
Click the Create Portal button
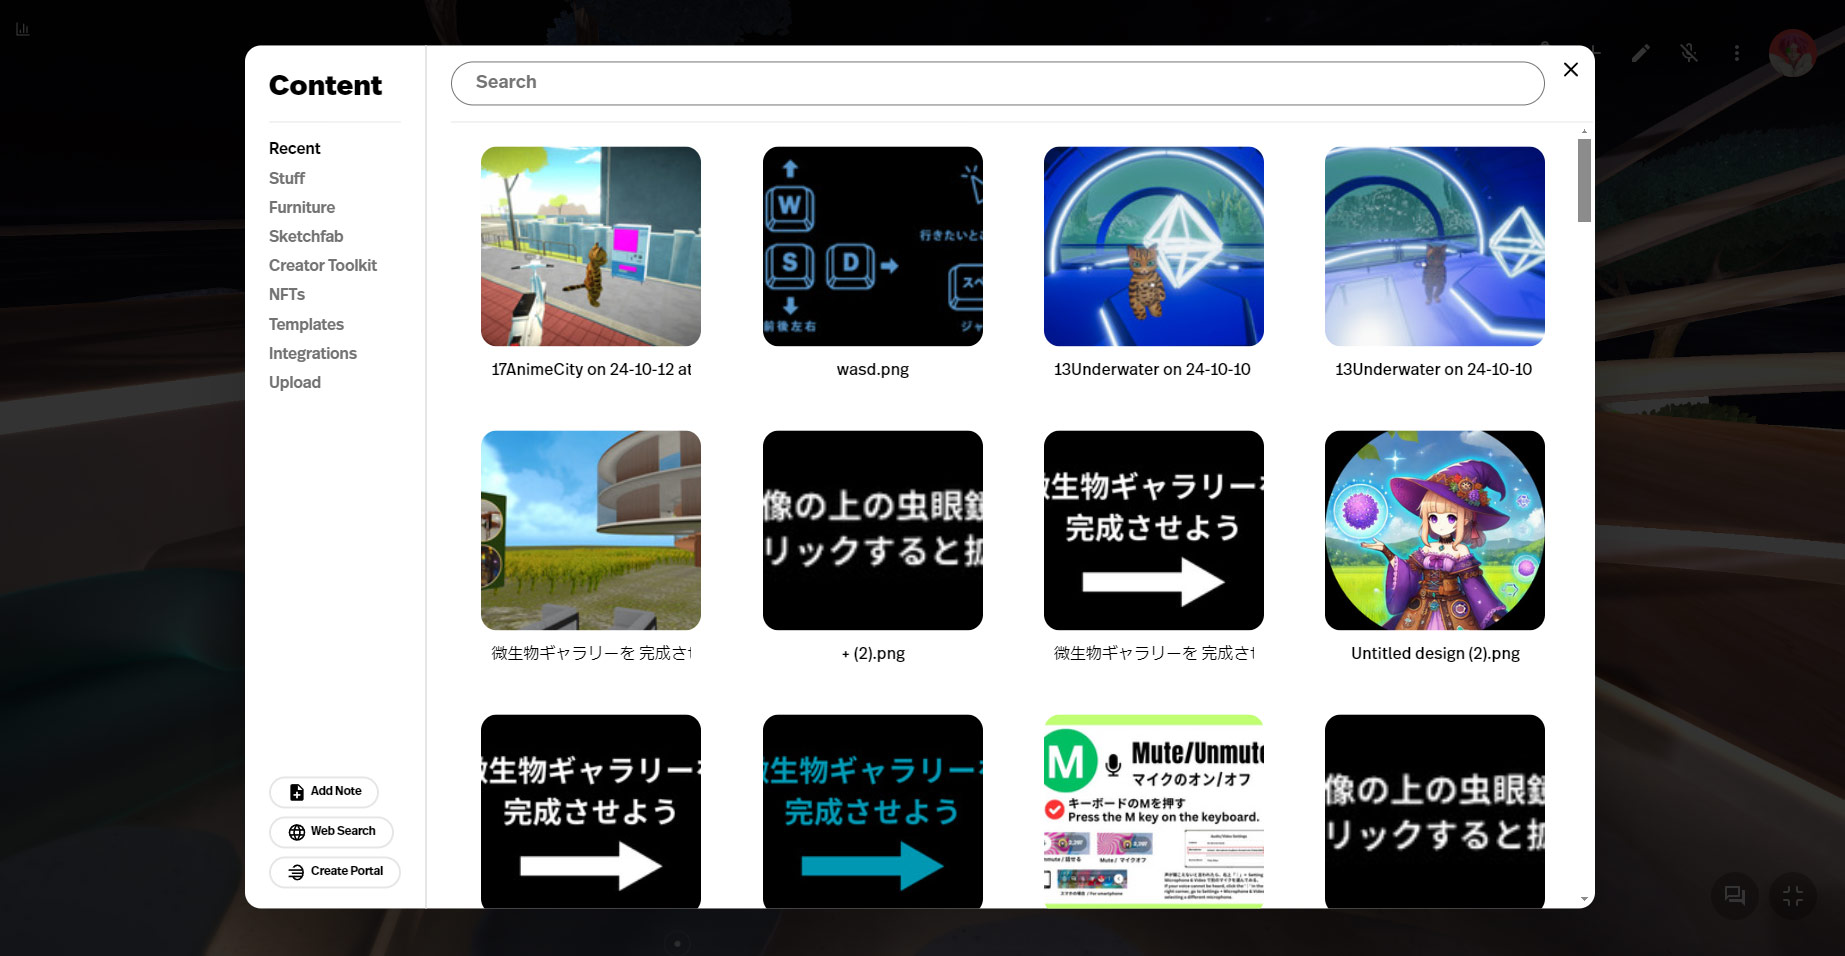(x=335, y=871)
